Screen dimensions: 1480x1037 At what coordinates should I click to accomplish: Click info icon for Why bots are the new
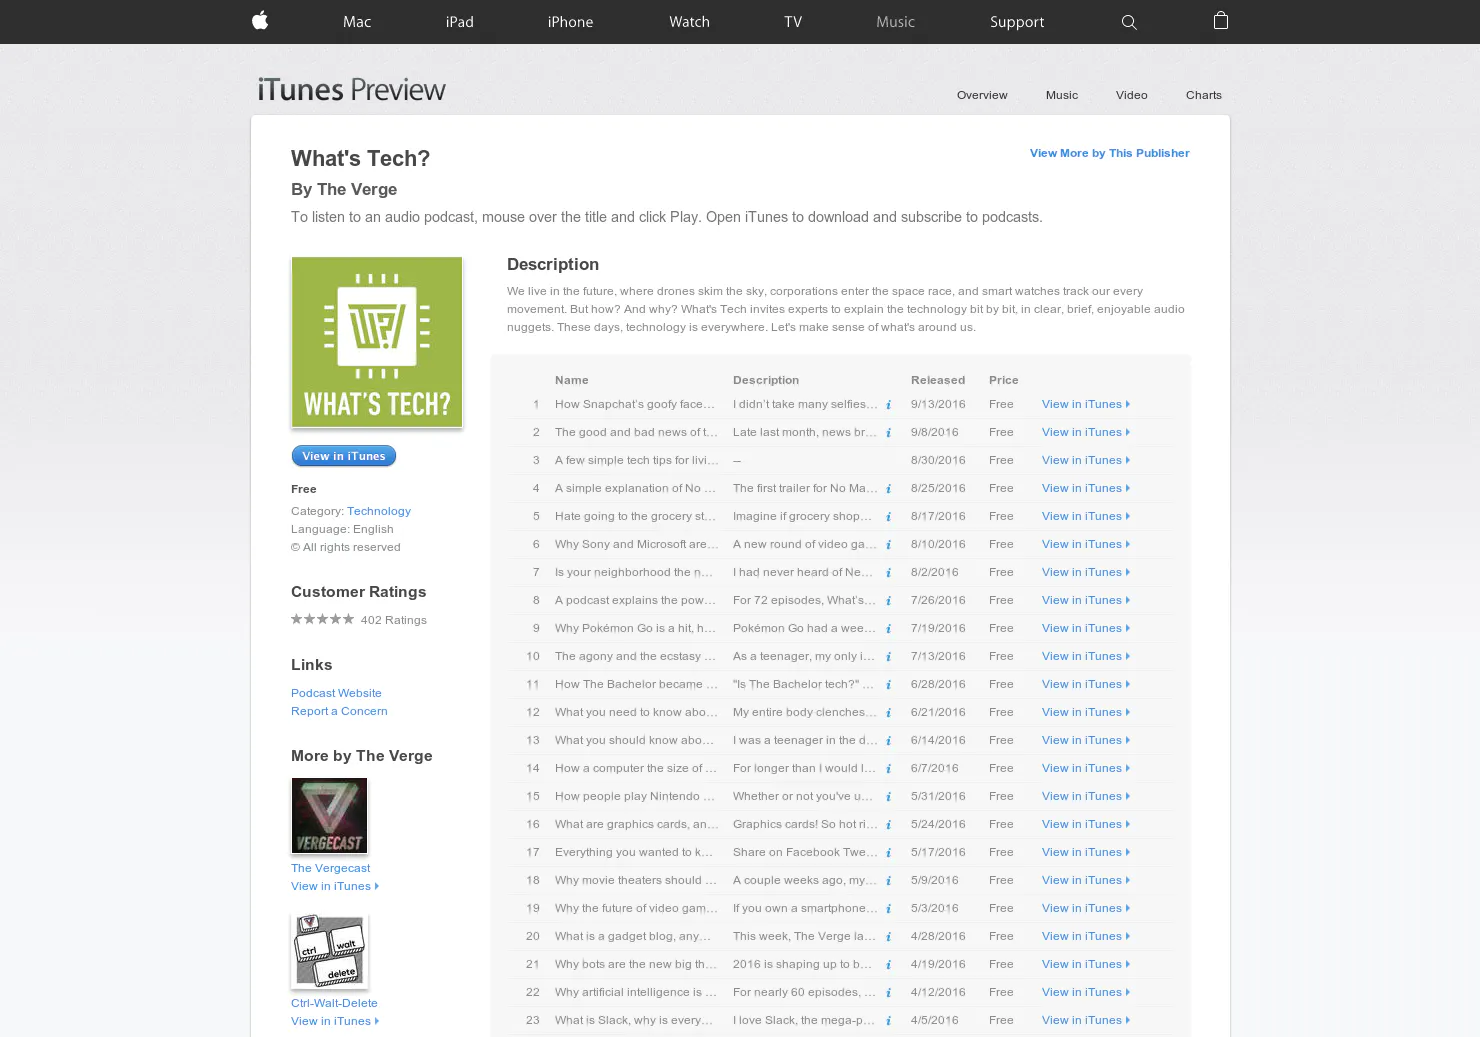tap(888, 965)
